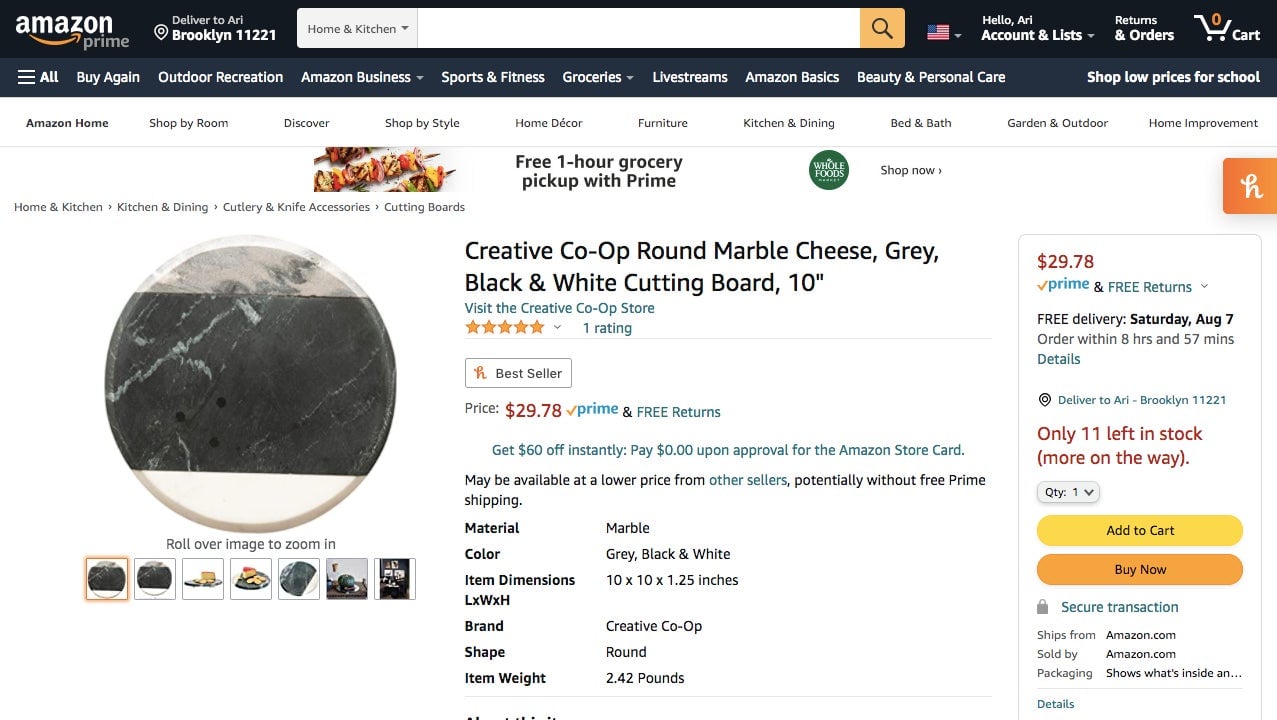This screenshot has height=720, width=1277.
Task: Click the Whole Foods Market logo
Action: point(829,170)
